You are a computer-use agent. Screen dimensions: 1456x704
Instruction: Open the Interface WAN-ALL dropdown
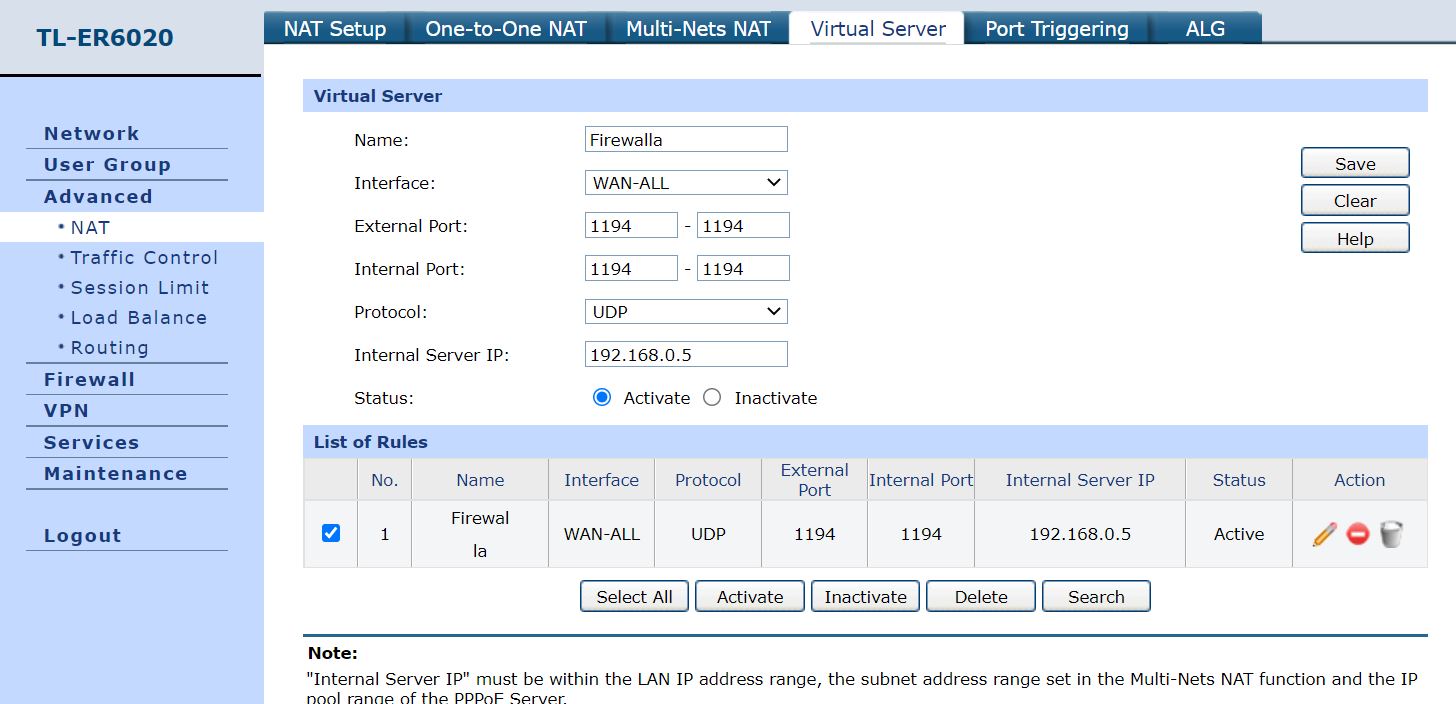click(686, 183)
